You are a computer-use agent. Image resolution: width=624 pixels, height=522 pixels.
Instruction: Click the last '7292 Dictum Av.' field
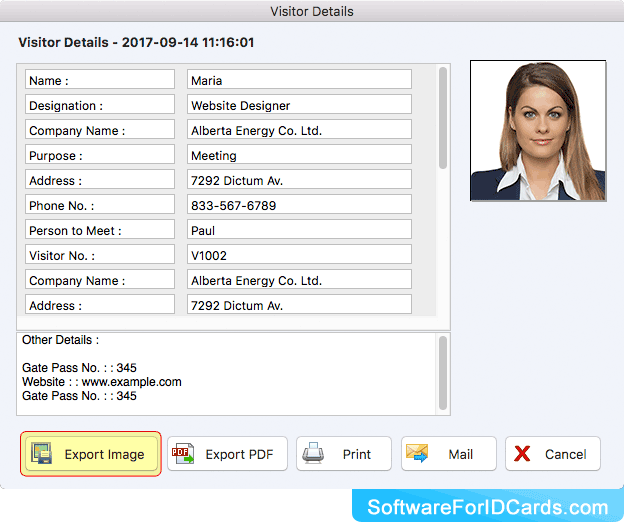point(299,305)
